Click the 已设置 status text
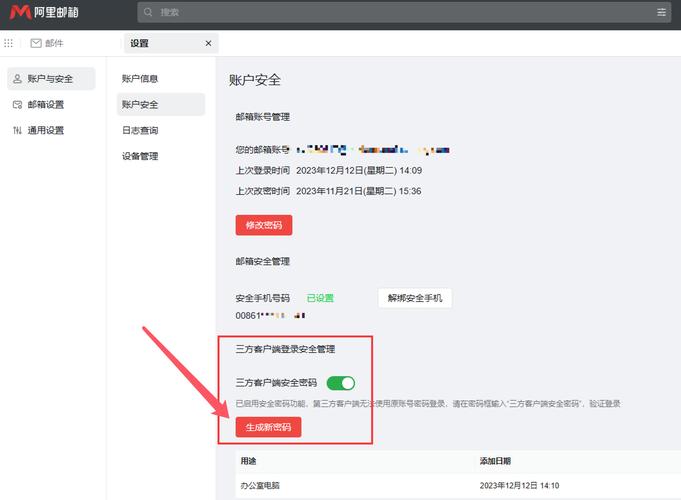Image resolution: width=681 pixels, height=500 pixels. 320,298
